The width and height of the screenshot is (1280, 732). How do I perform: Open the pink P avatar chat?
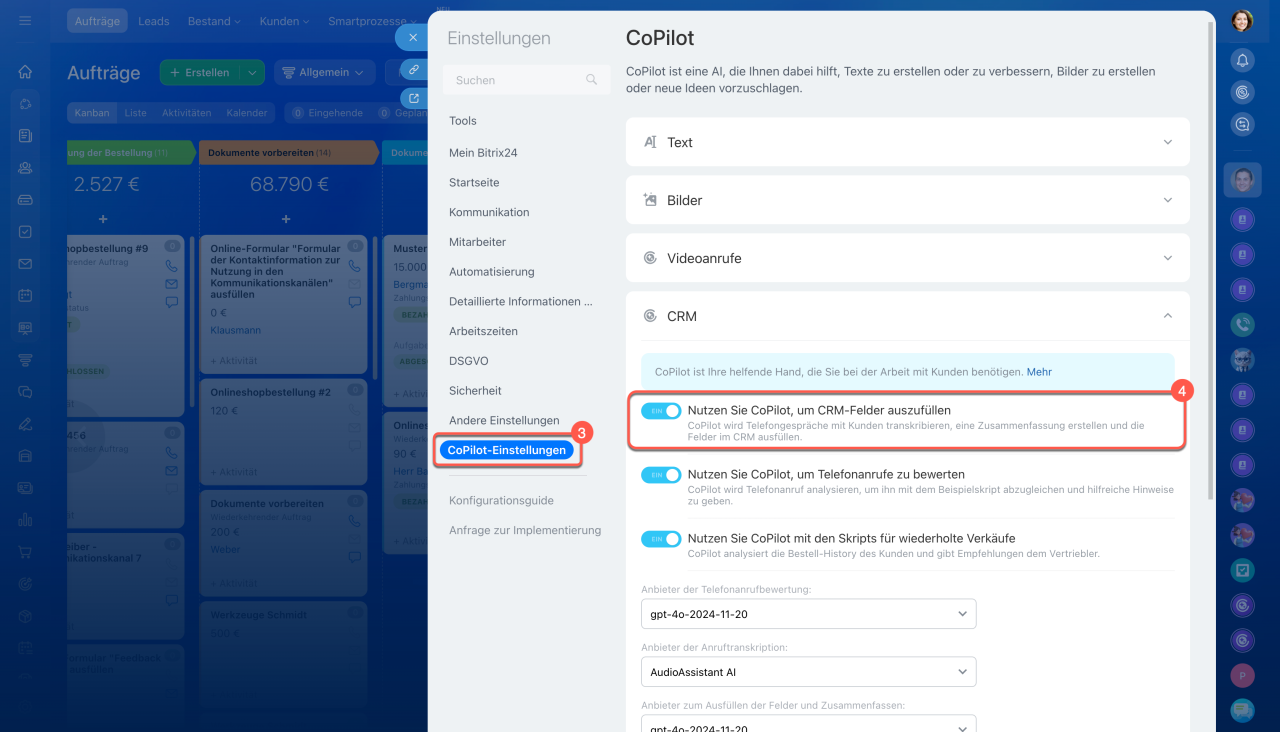[x=1242, y=675]
